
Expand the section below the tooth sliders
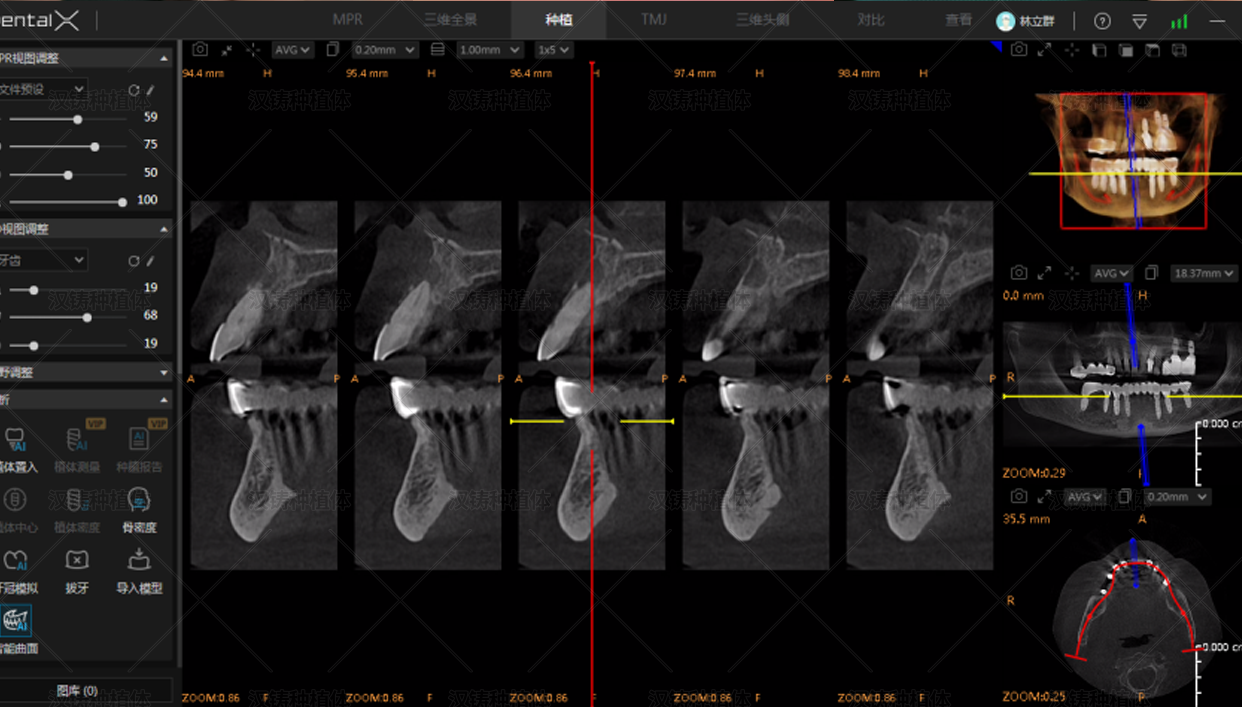point(164,372)
